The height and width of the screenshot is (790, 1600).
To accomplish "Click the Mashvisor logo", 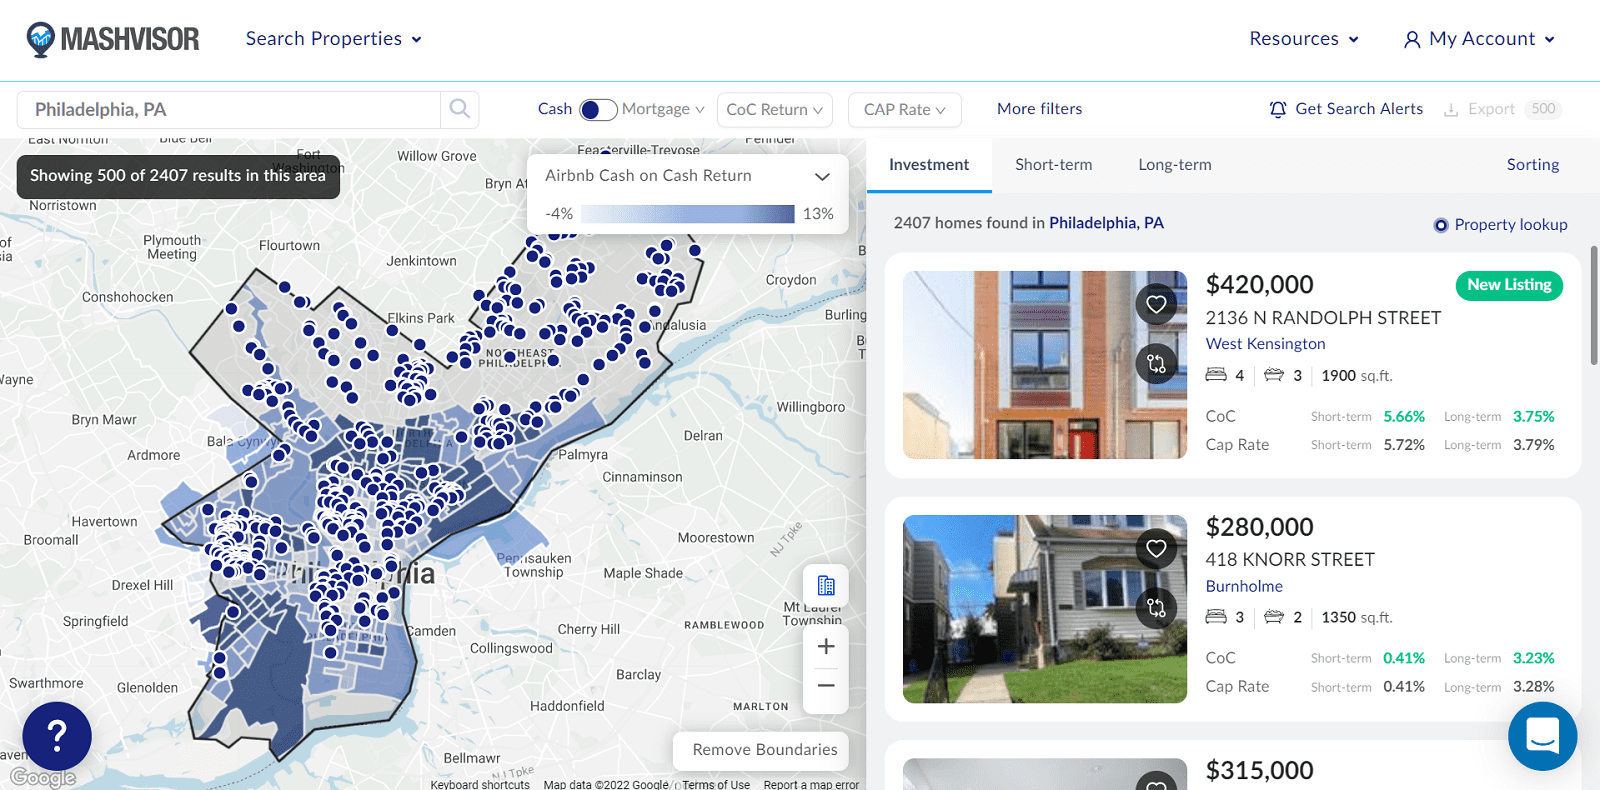I will [113, 39].
